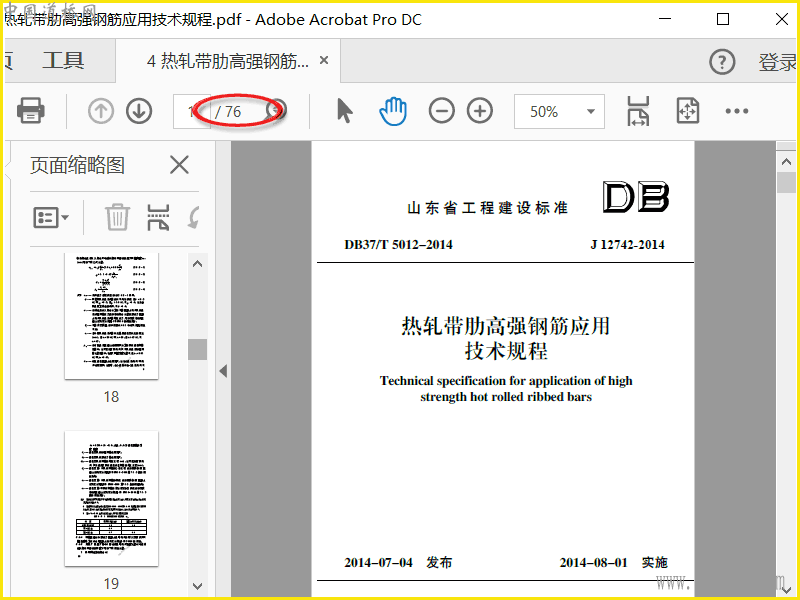Click the rotate pages icon
800x600 pixels.
click(x=194, y=217)
